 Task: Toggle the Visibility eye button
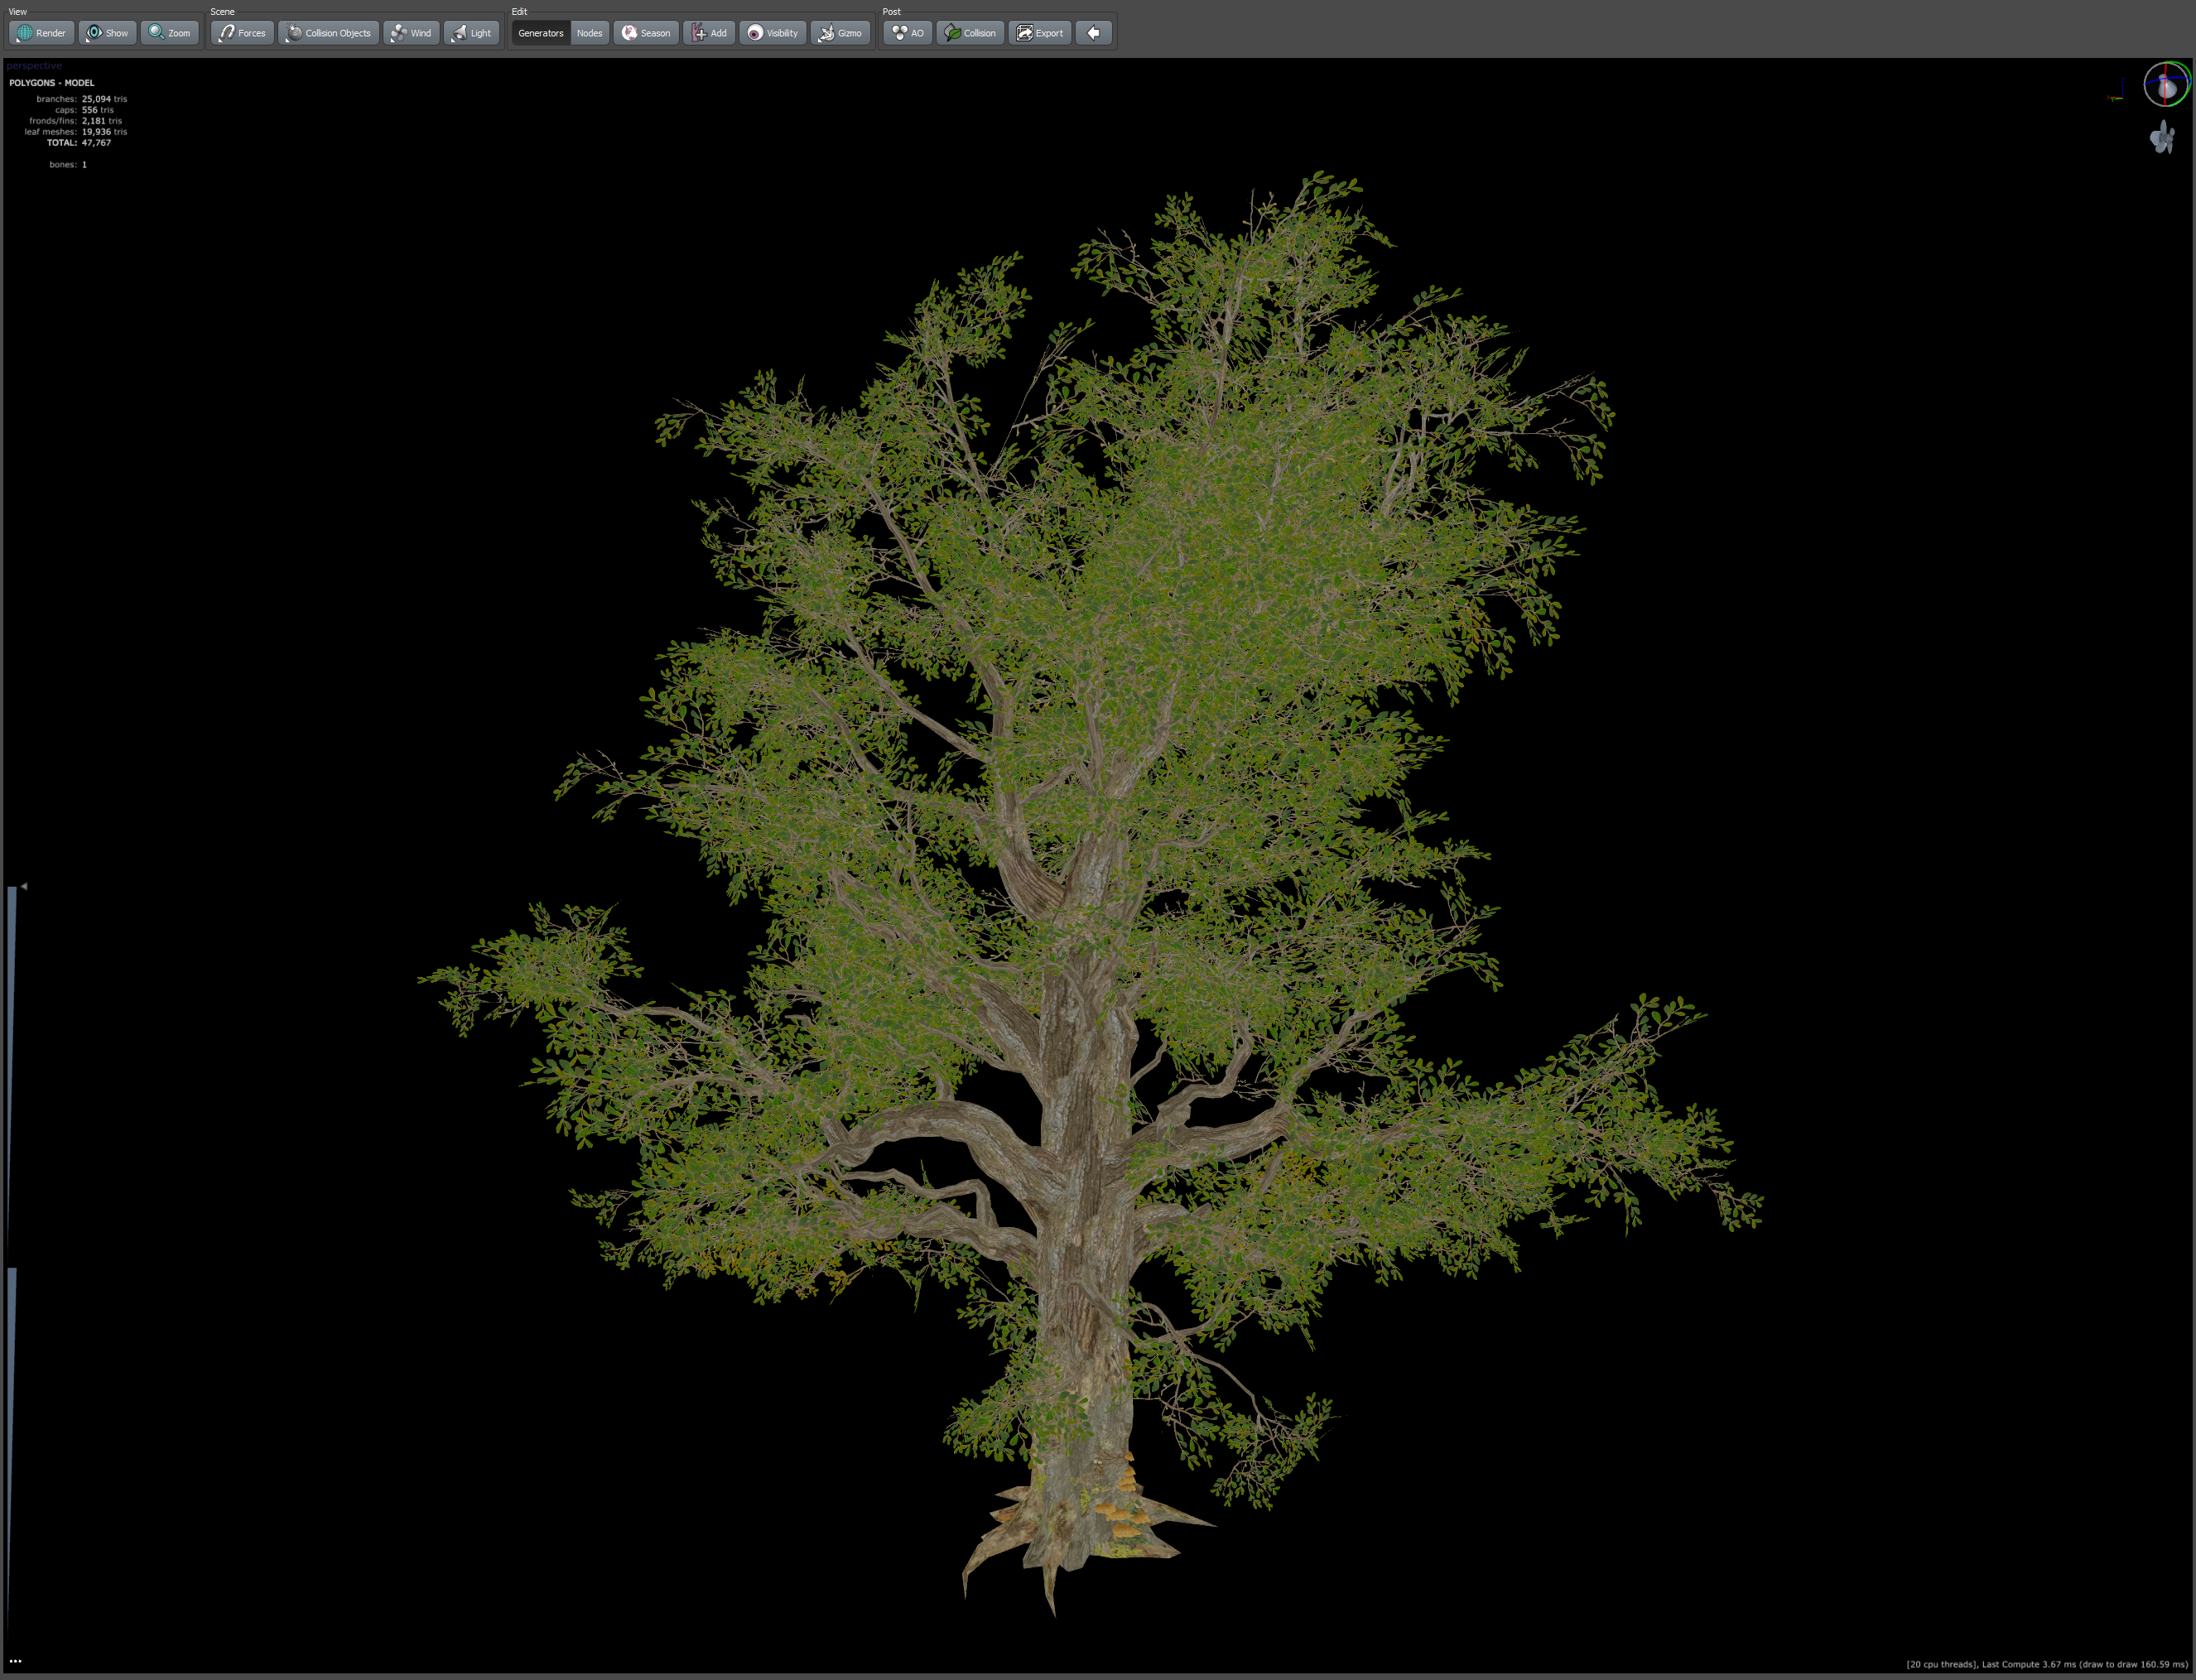(x=773, y=33)
